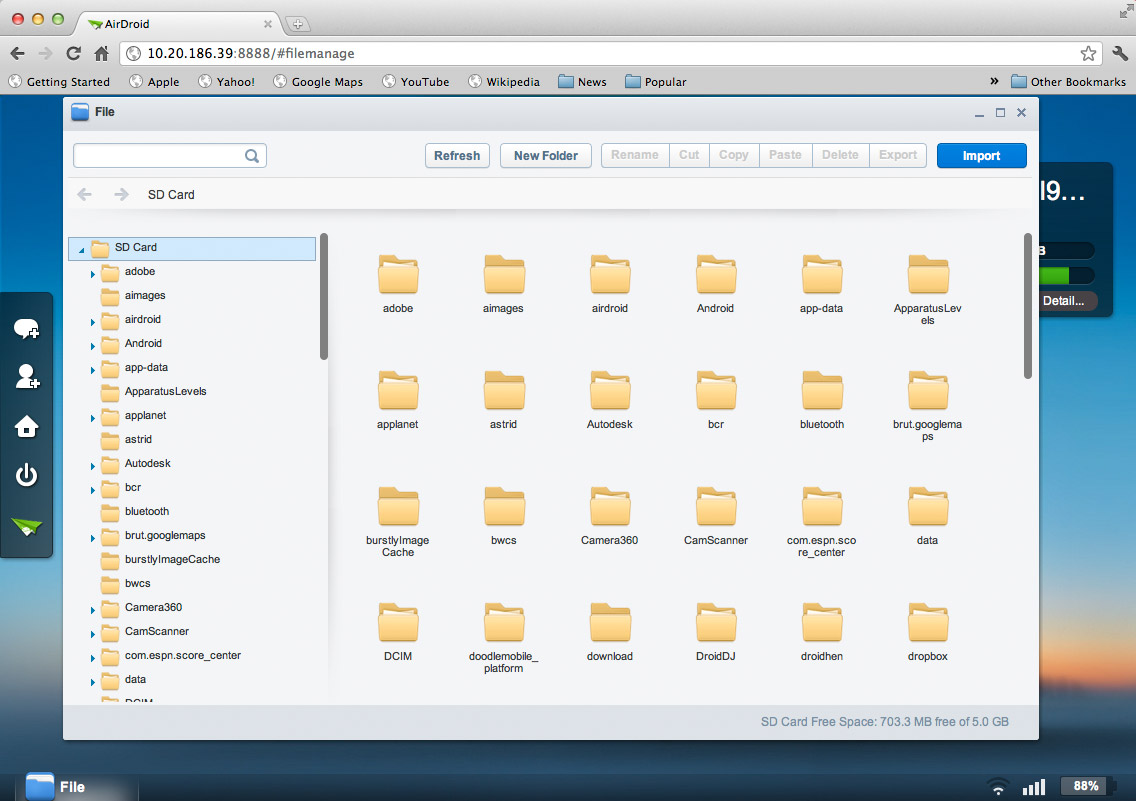Open the search magnifier in File window
Viewport: 1136px width, 801px height.
pyautogui.click(x=253, y=156)
